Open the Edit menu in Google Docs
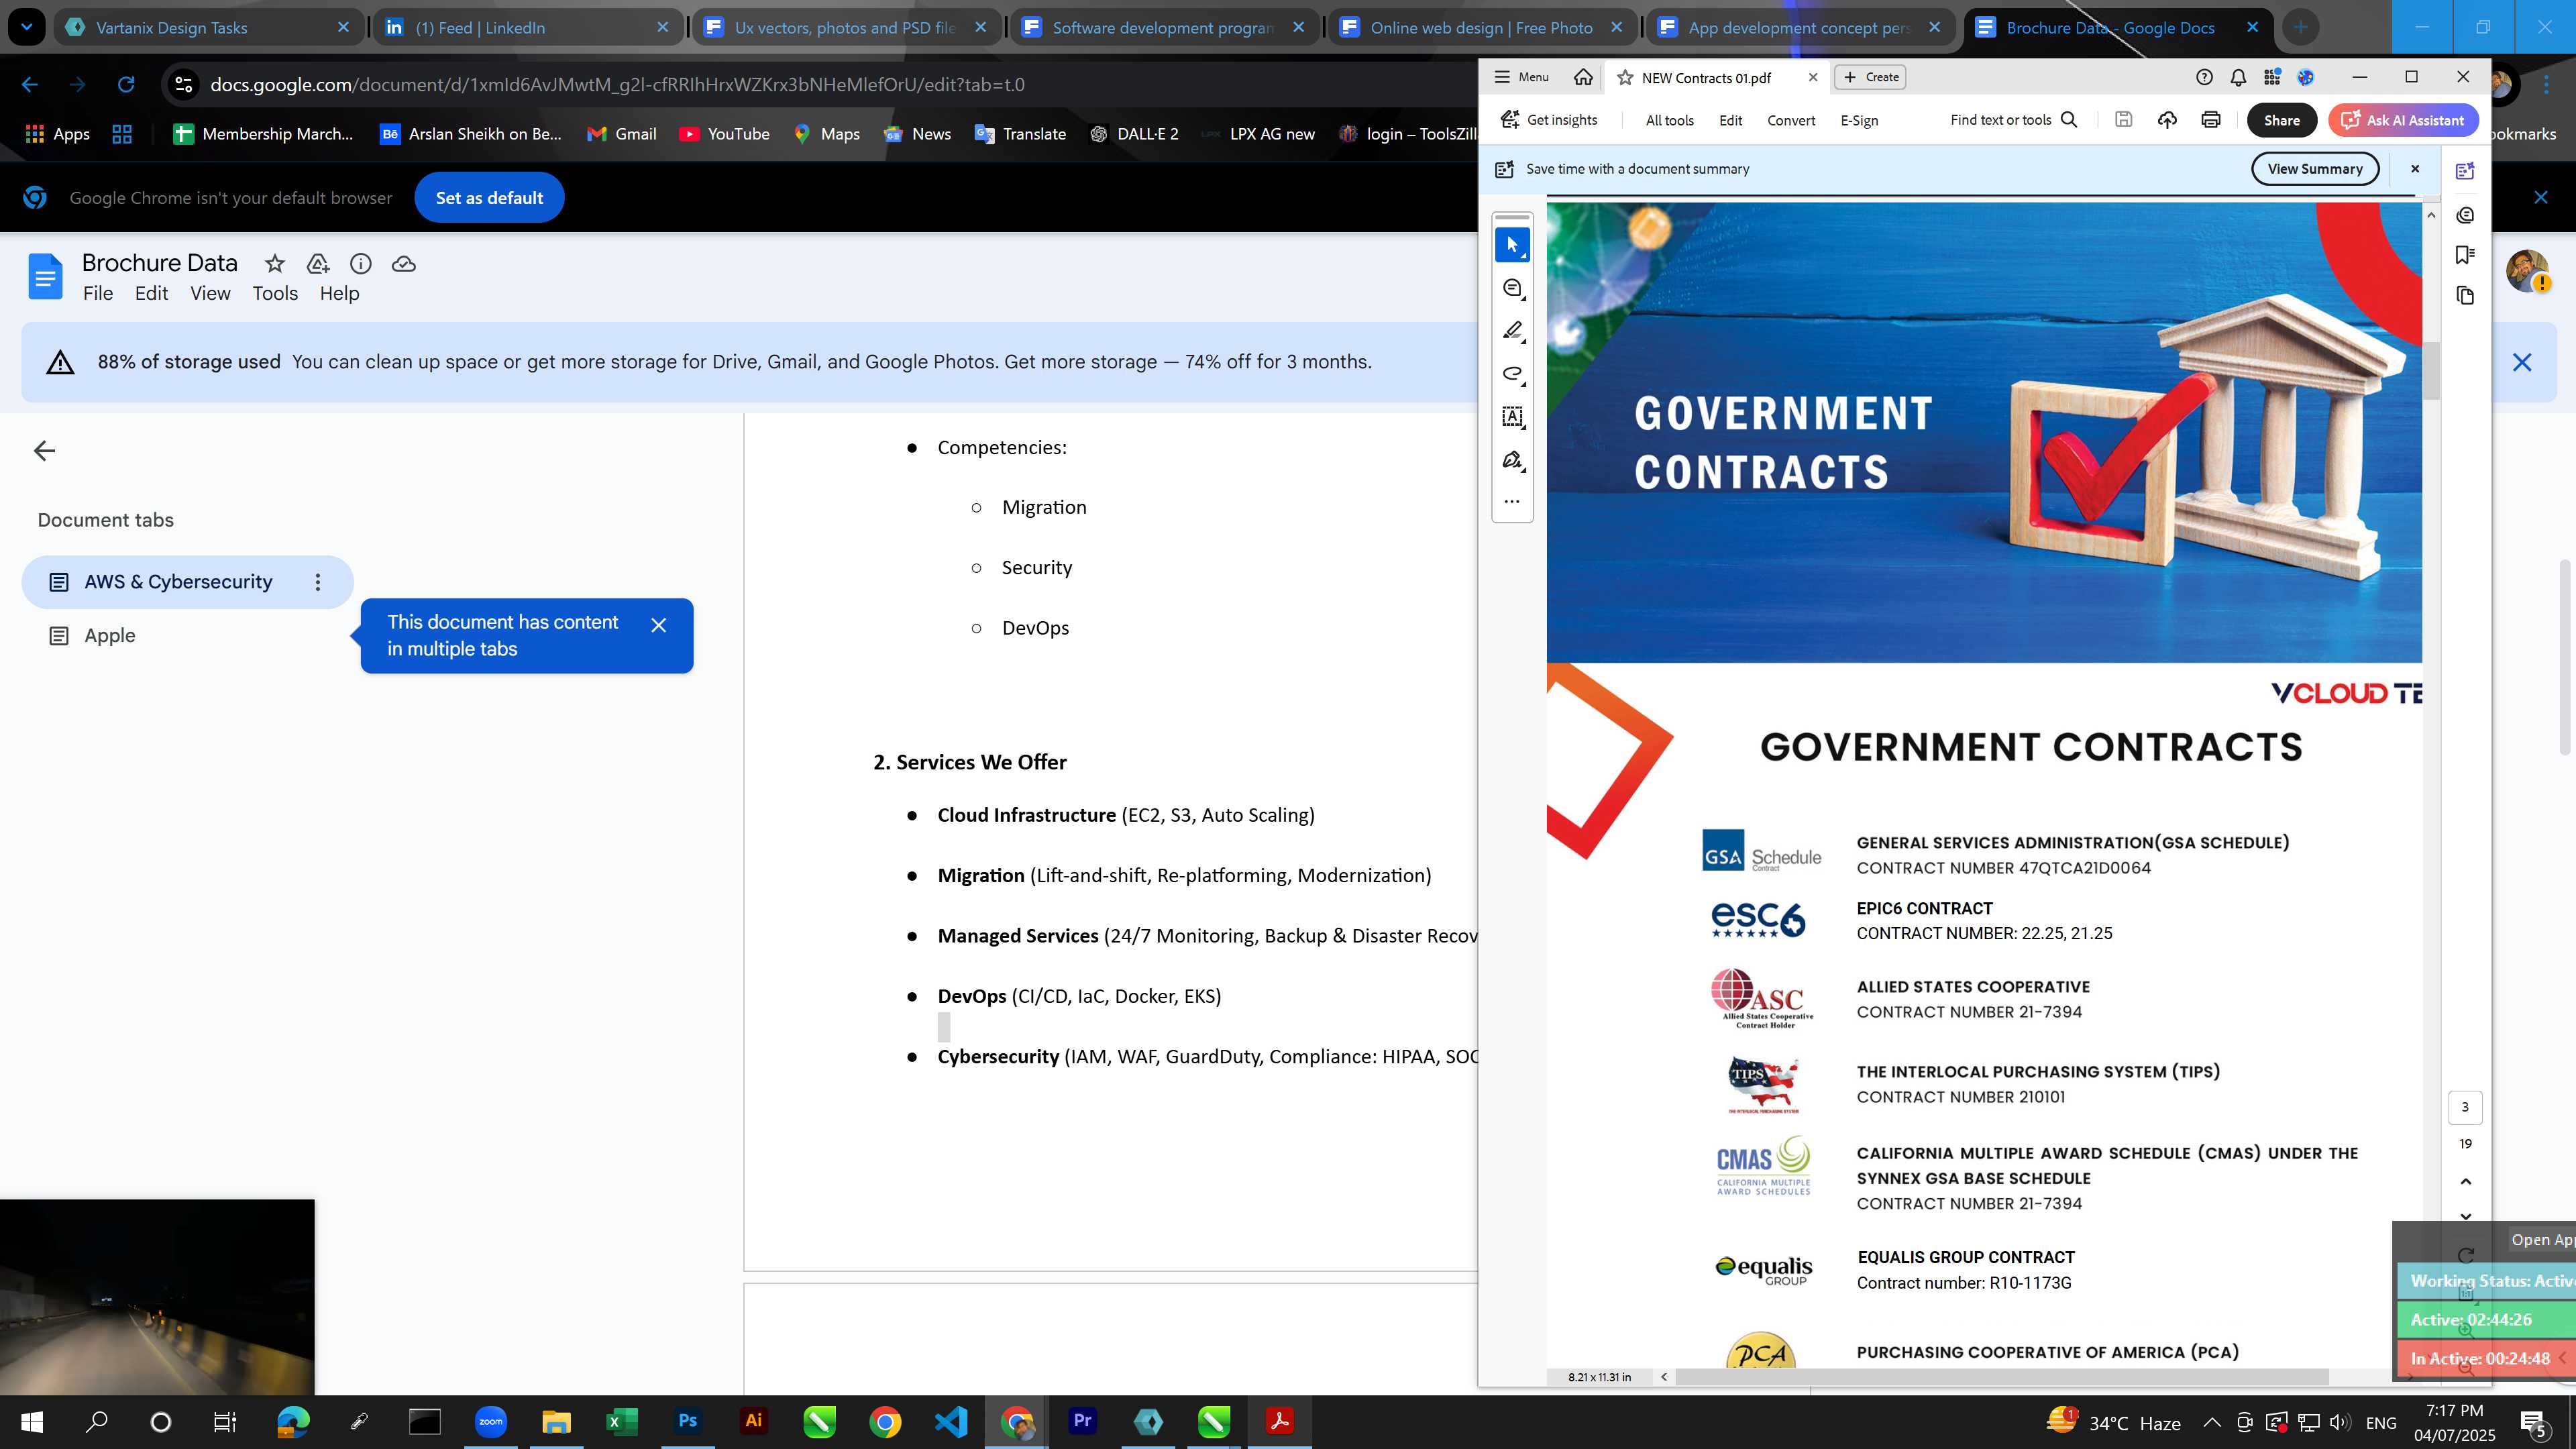The height and width of the screenshot is (1449, 2576). click(x=151, y=294)
